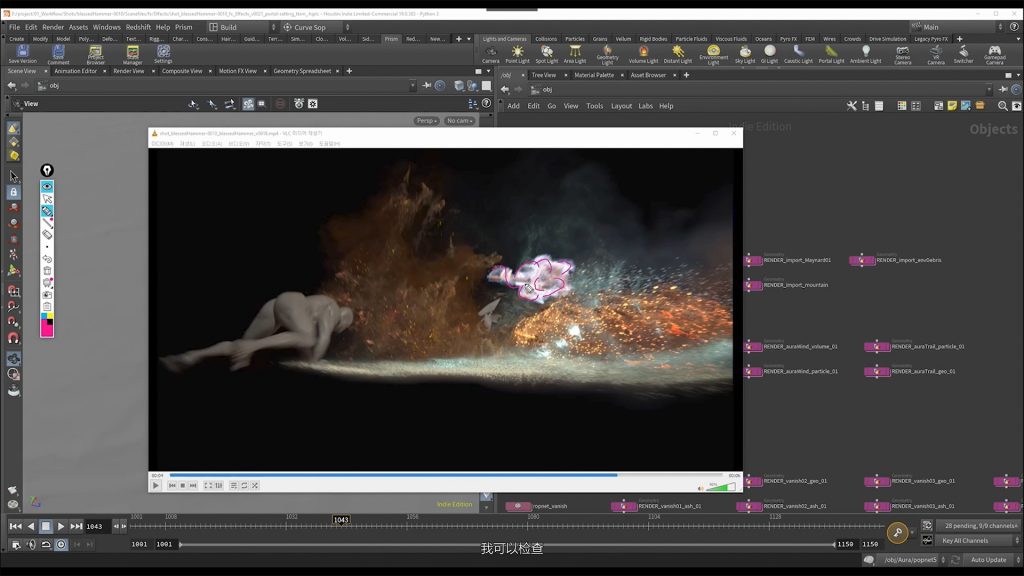The height and width of the screenshot is (576, 1024).
Task: Add a Point Light from the shelf
Action: 517,54
